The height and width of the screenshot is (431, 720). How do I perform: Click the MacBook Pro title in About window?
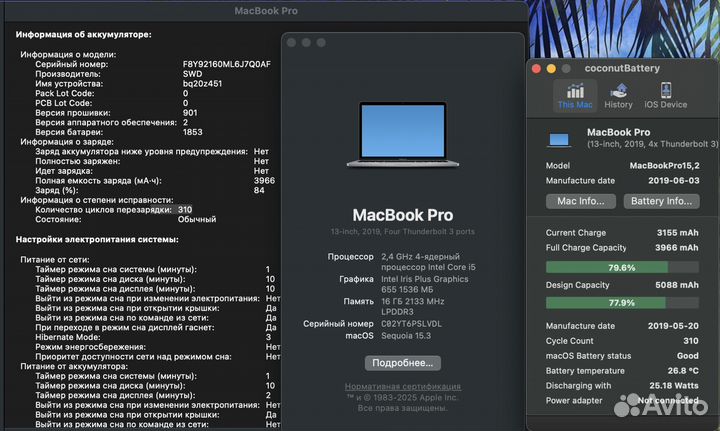tap(403, 215)
